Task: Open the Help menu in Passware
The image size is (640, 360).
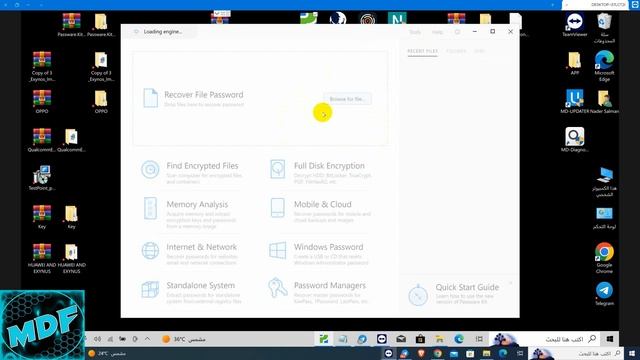Action: 437,32
